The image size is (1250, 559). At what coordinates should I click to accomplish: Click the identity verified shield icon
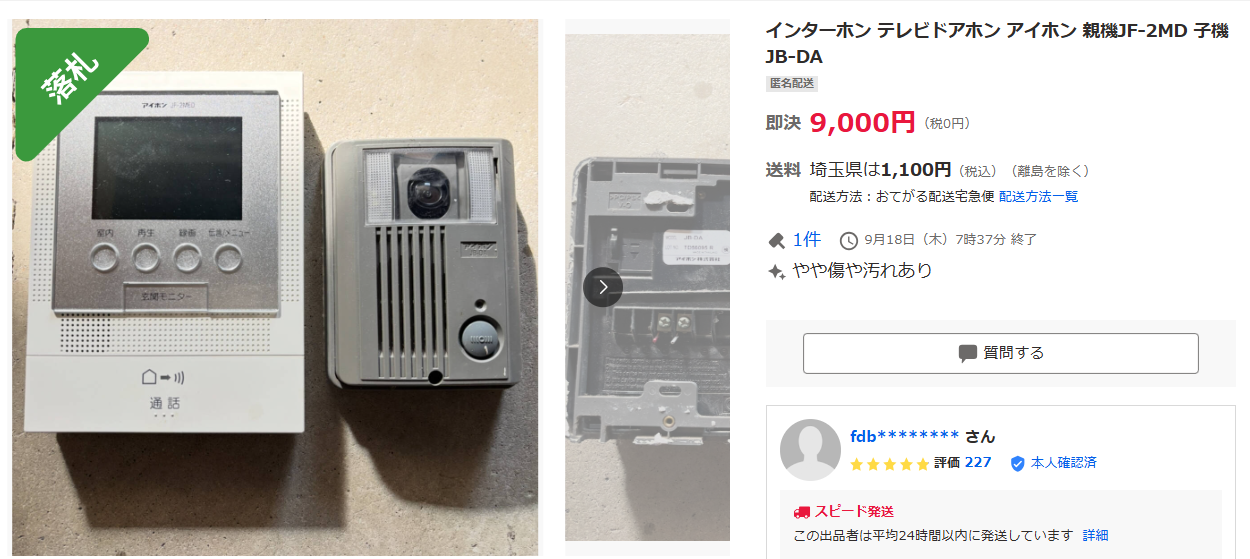1018,463
